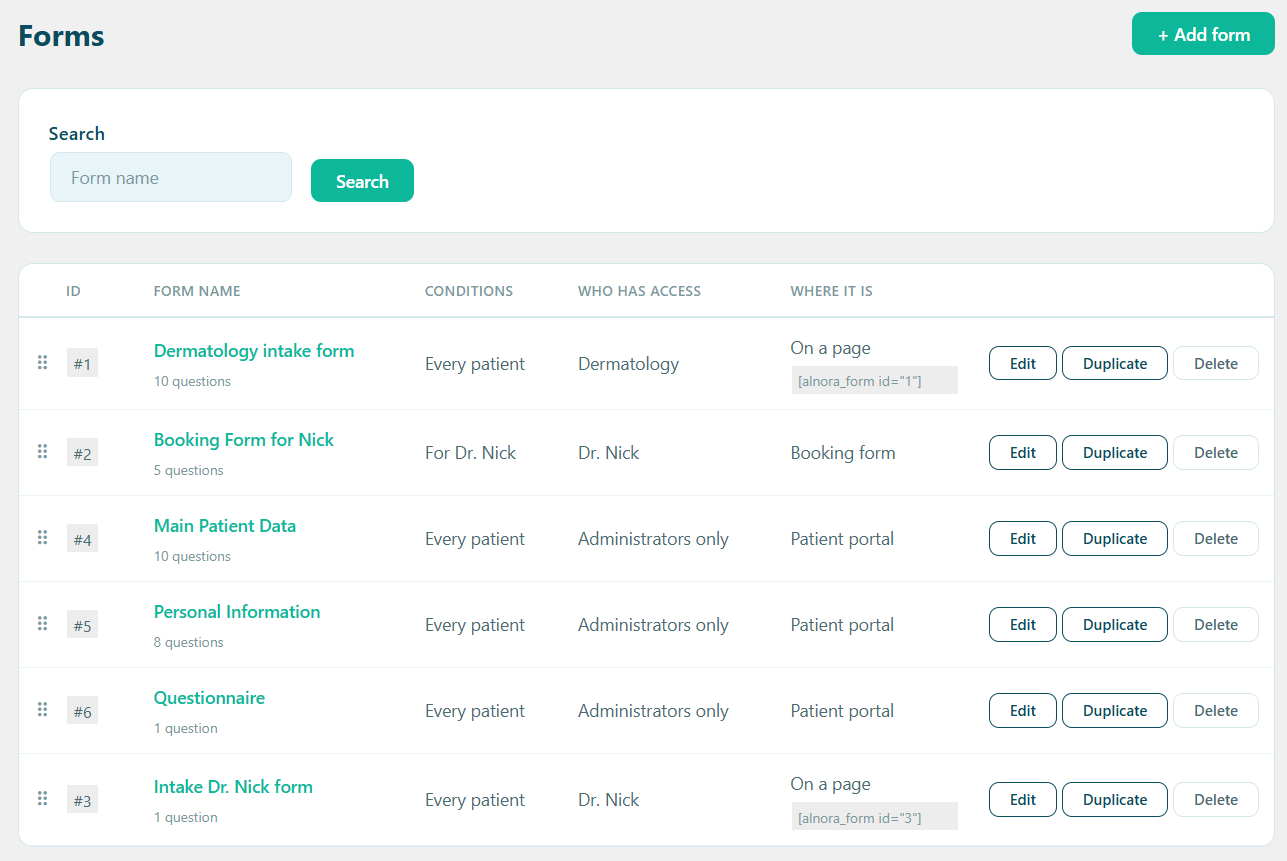Click the #4 ID badge
1287x861 pixels.
[82, 539]
